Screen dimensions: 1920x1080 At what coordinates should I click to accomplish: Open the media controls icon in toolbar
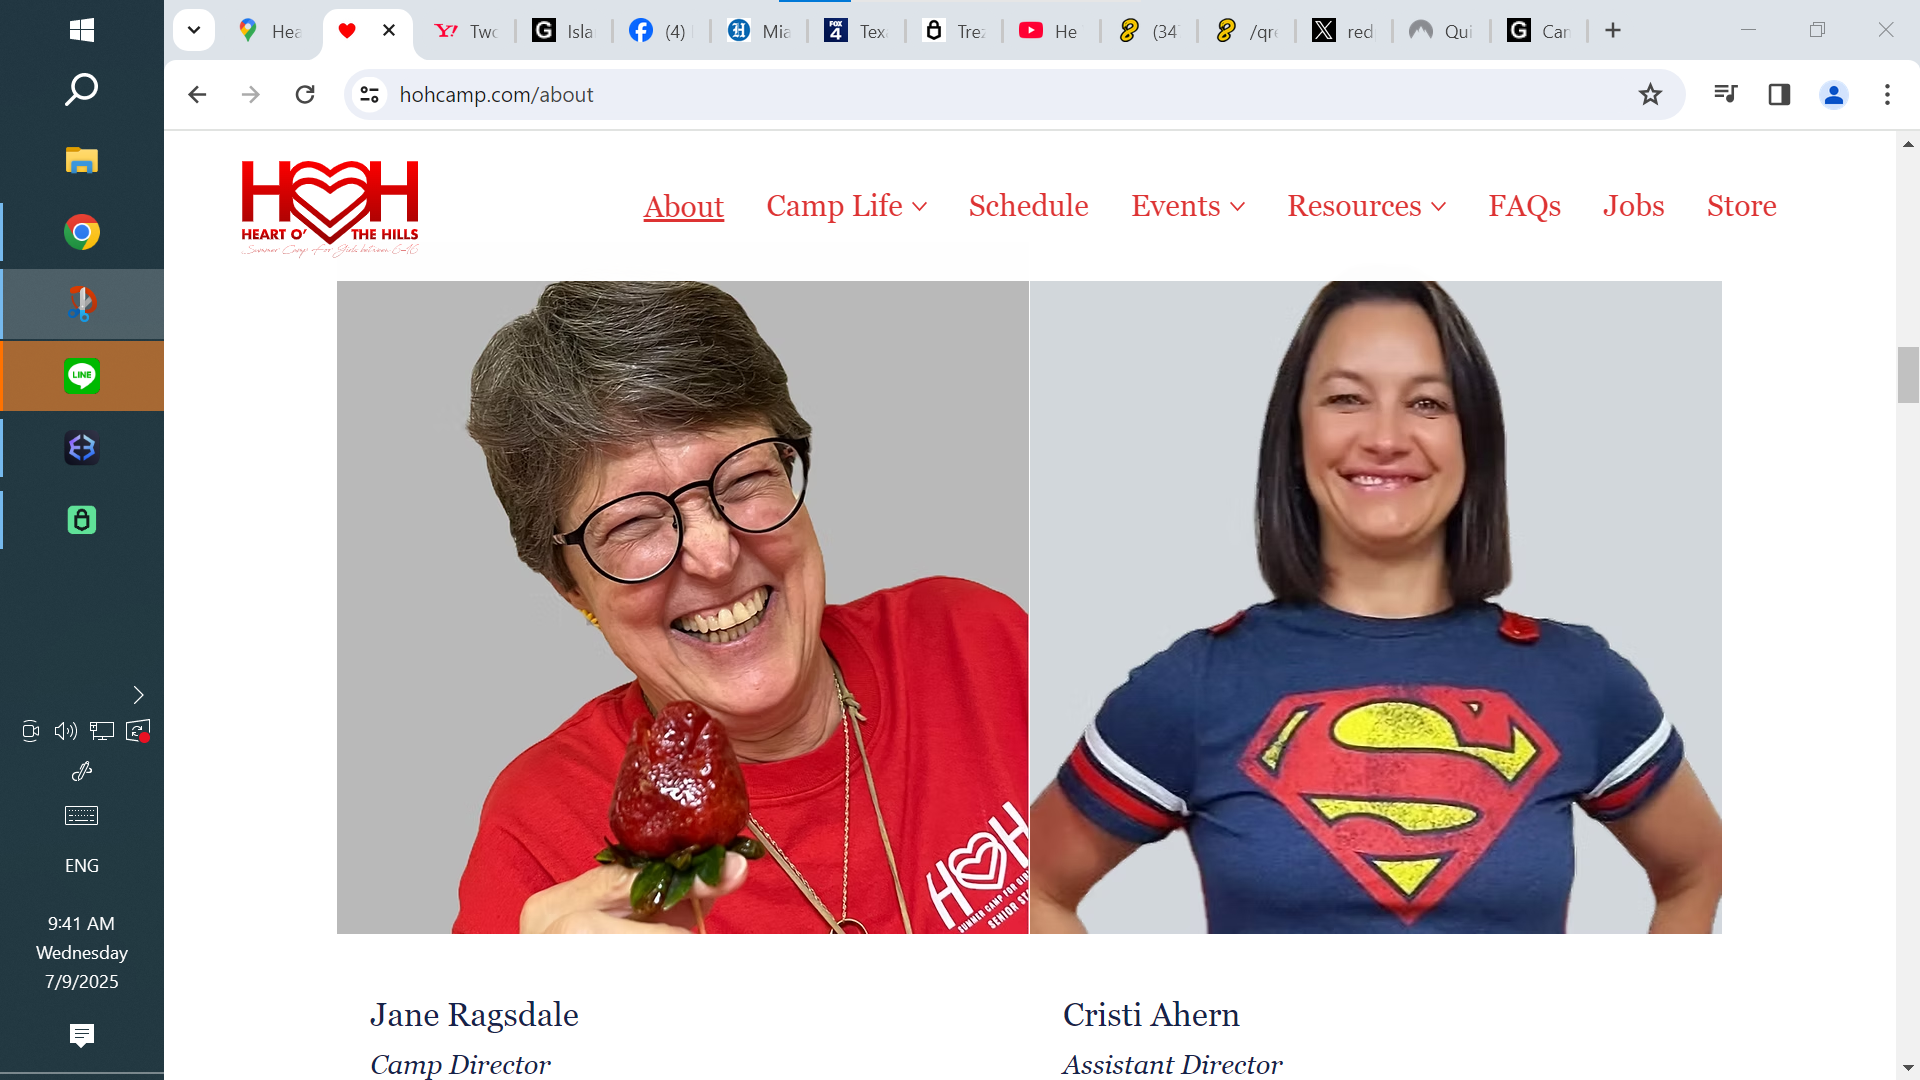tap(1725, 95)
